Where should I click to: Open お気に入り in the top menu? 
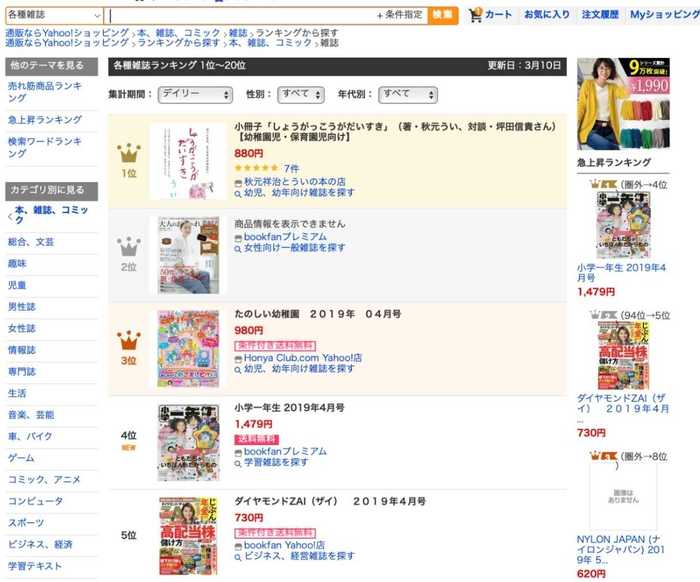(x=547, y=15)
